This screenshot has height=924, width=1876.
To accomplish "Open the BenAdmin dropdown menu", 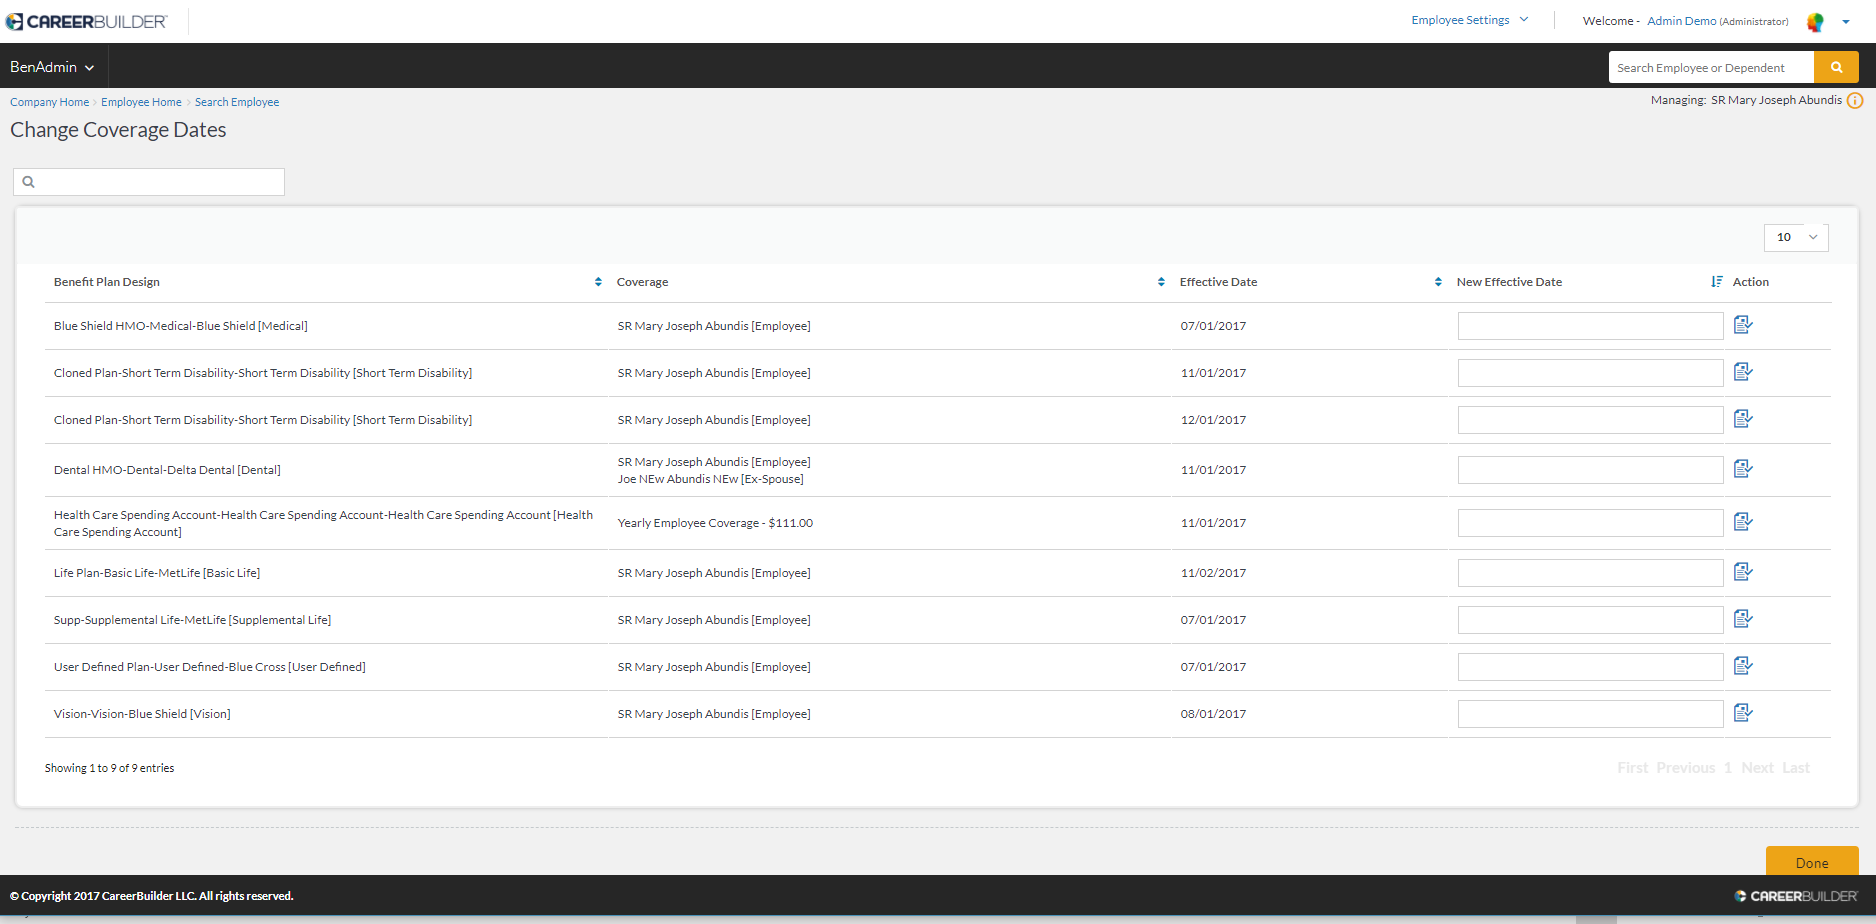I will click(x=52, y=67).
